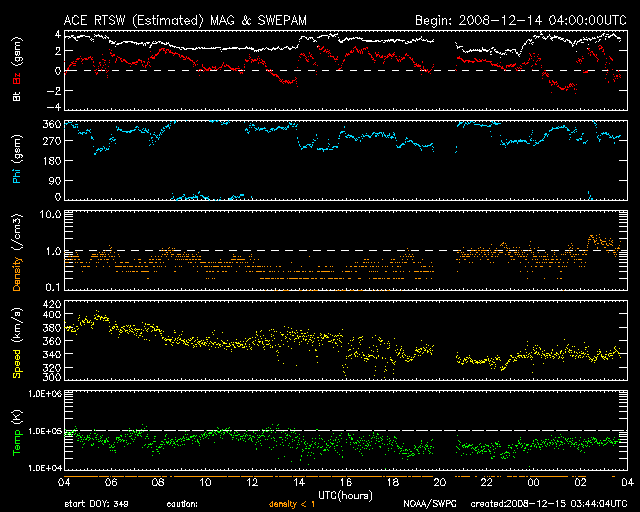This screenshot has height=512, width=640.
Task: Click the '14' hour tick label
Action: click(x=299, y=483)
